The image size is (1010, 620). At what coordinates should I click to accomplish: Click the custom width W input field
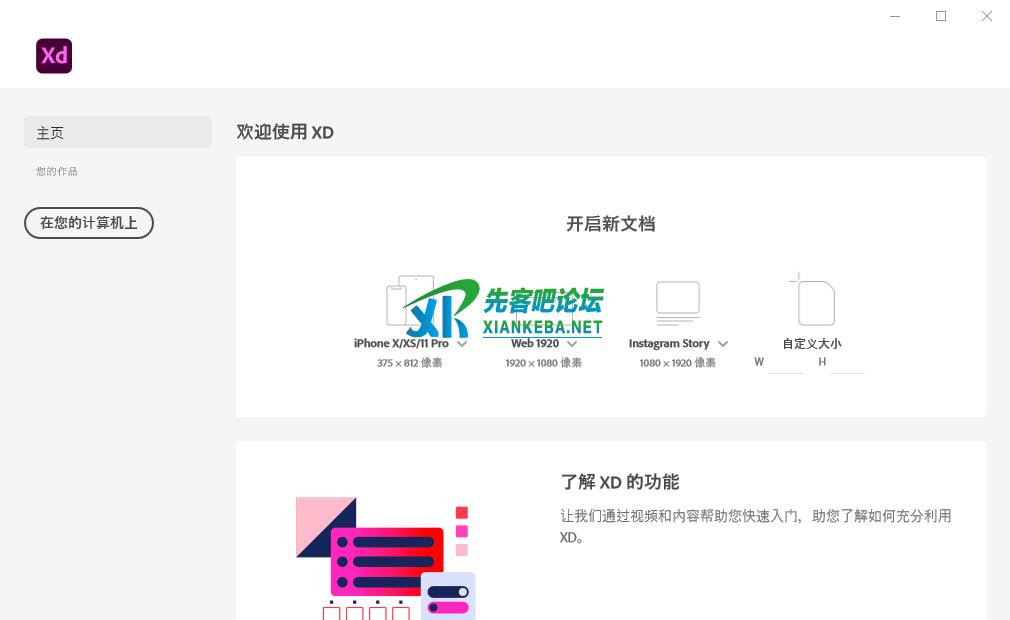tap(785, 363)
